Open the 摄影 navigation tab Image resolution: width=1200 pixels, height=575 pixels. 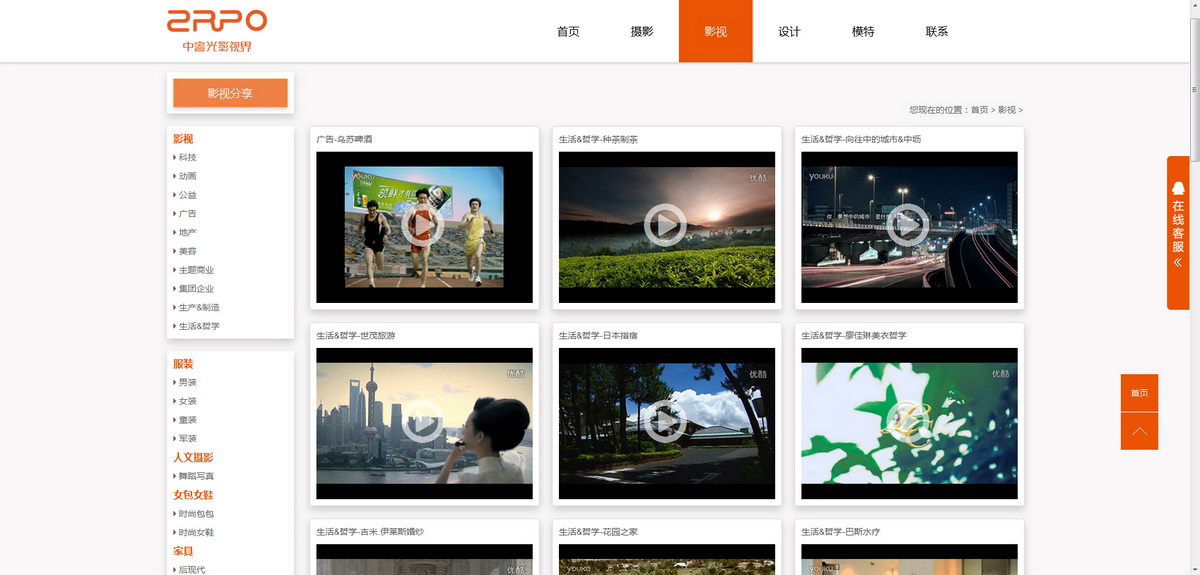tap(642, 32)
